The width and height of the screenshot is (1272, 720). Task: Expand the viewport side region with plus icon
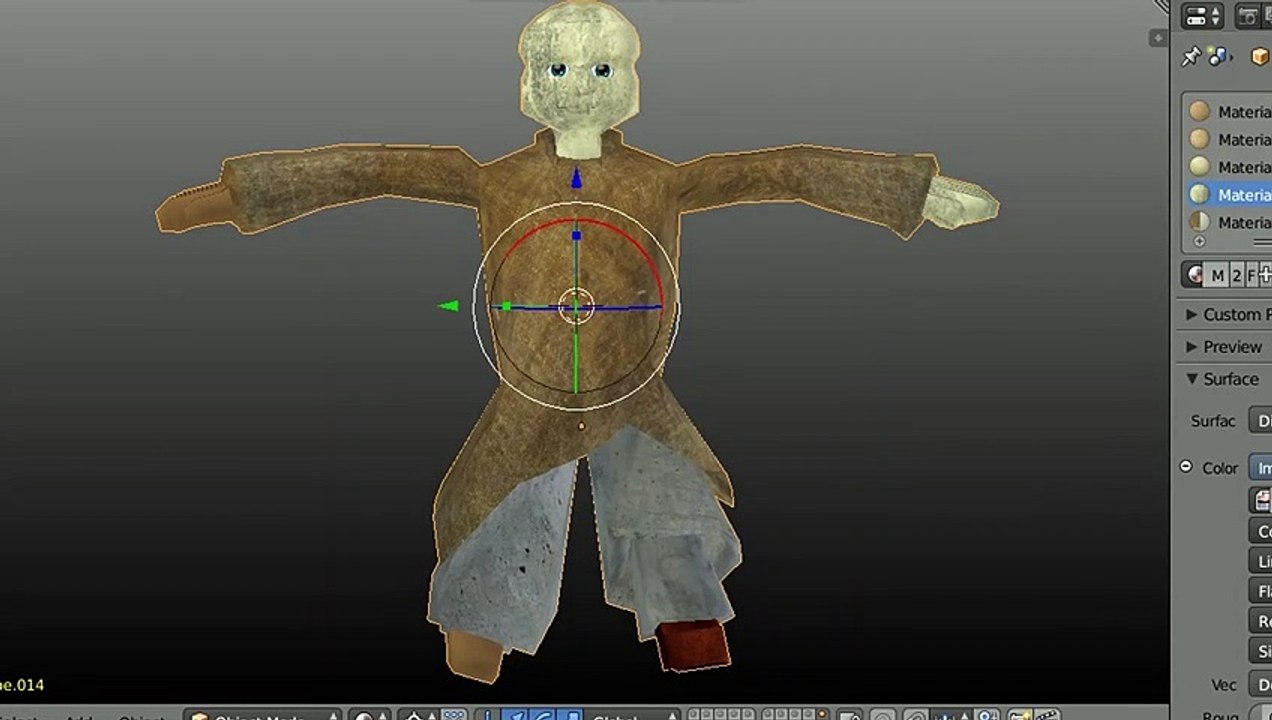1158,38
